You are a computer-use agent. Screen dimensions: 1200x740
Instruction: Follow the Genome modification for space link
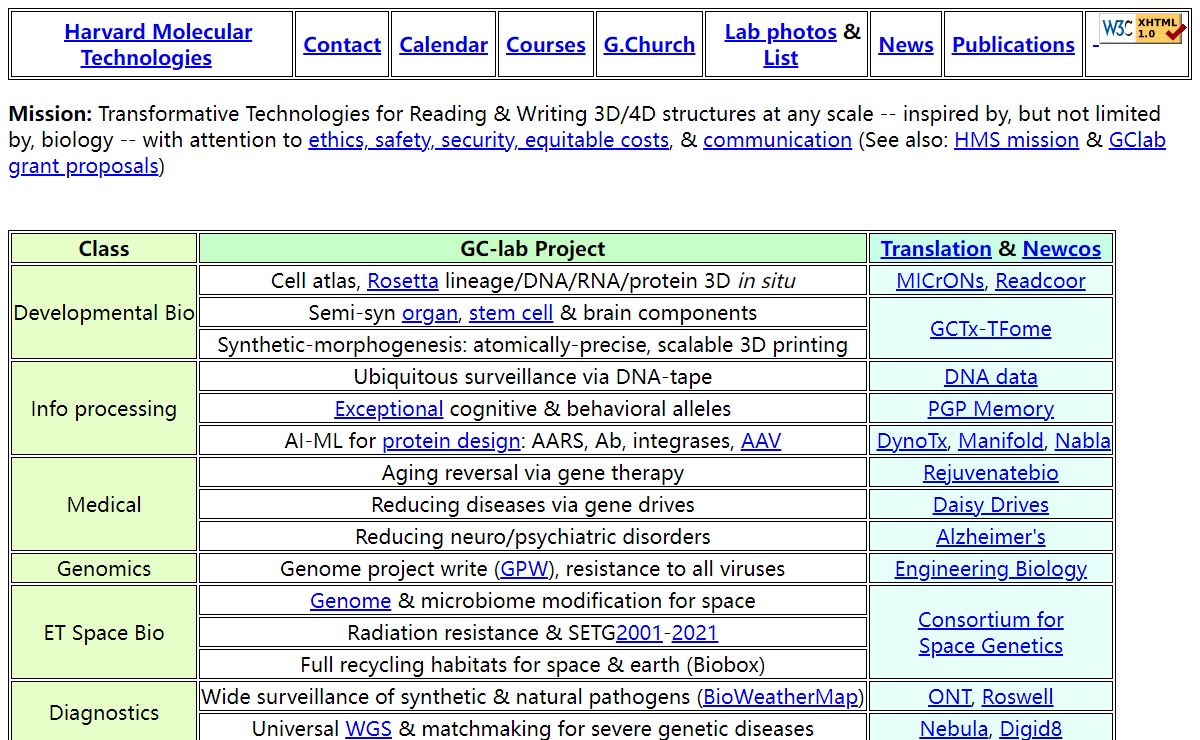(x=350, y=601)
